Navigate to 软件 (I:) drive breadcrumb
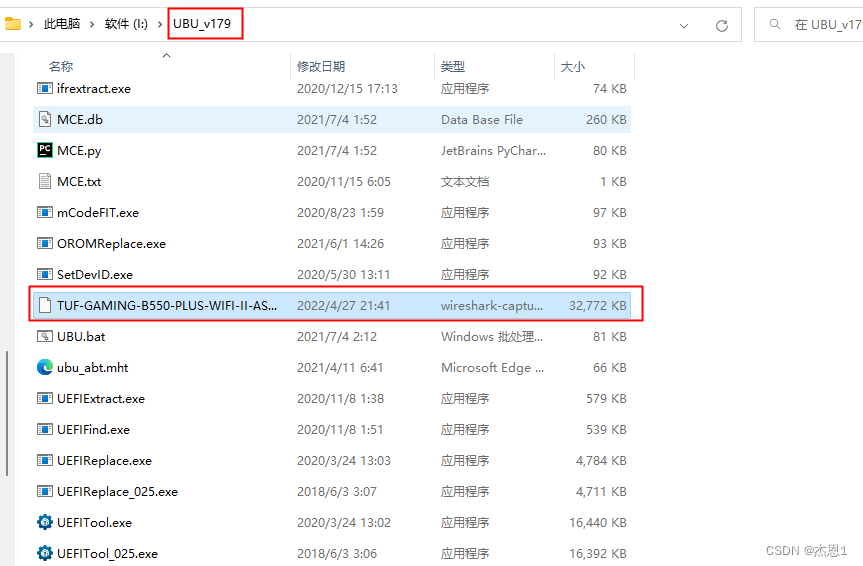863x566 pixels. pos(126,24)
